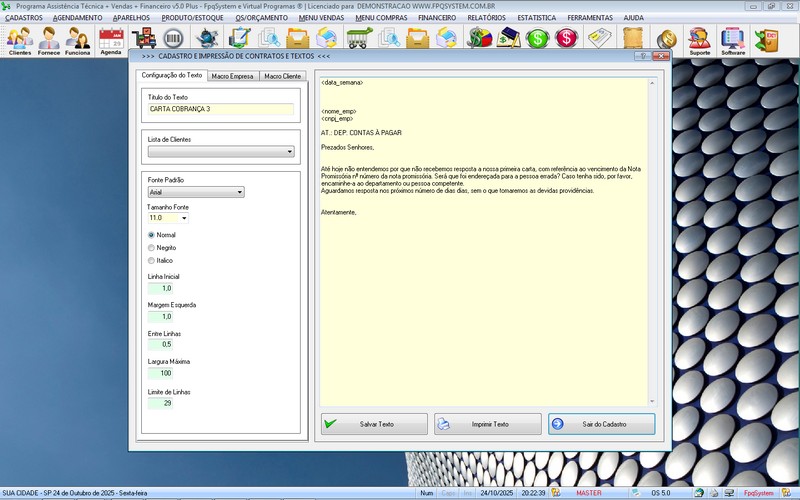Open the PRODUTO/ESTOQUE menu
800x500 pixels.
(x=192, y=18)
